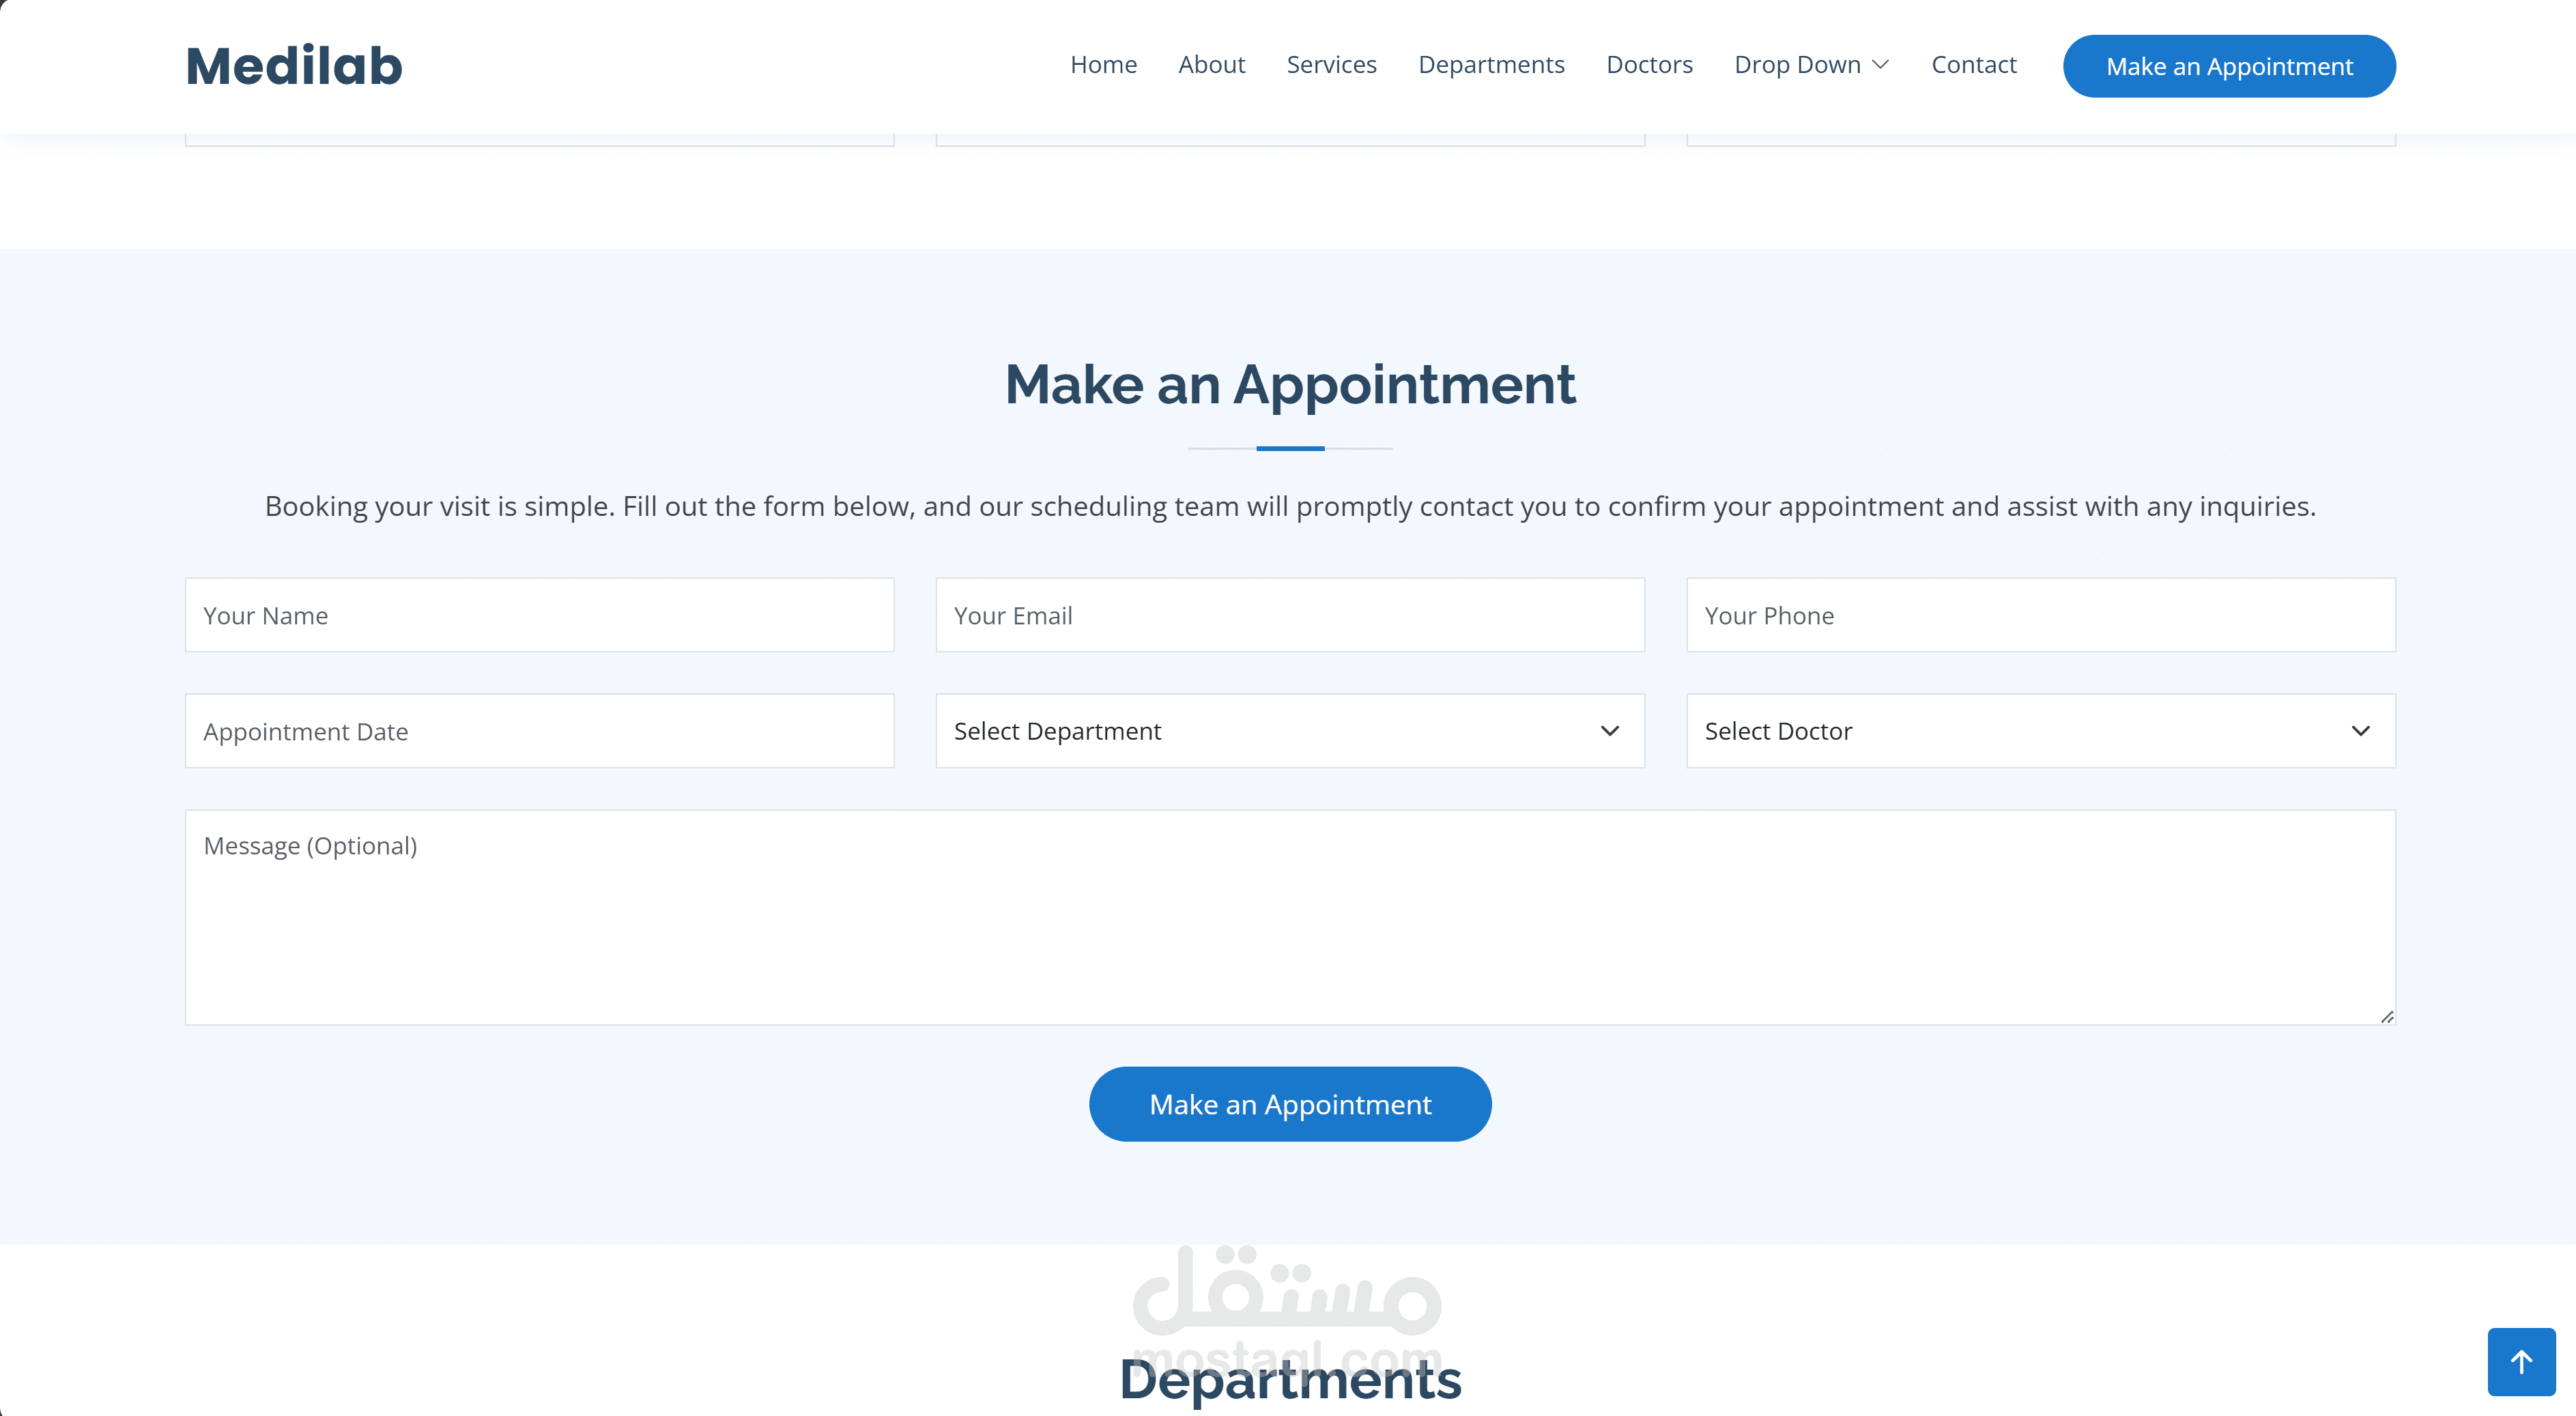Screen dimensions: 2576x1416
Task: Click the Medilab logo
Action: (294, 66)
